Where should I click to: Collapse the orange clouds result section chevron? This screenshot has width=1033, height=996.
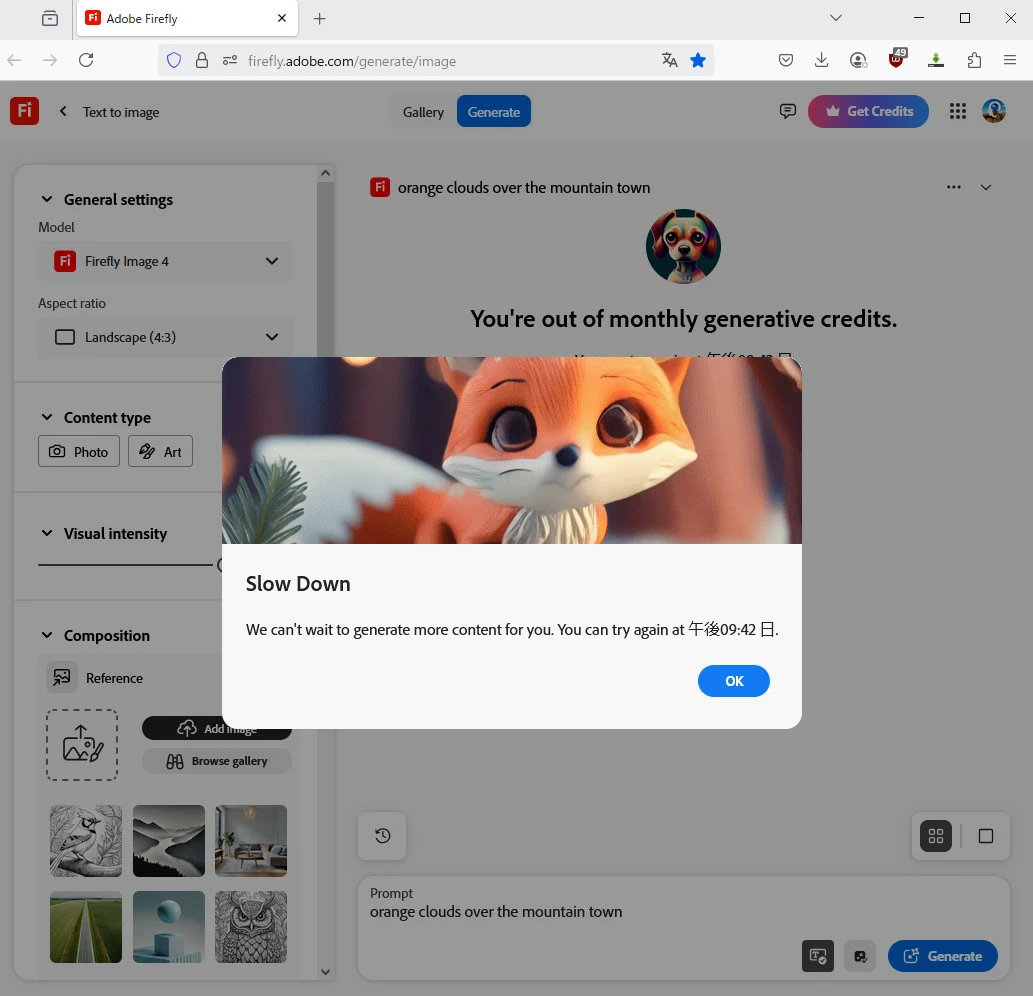click(986, 187)
